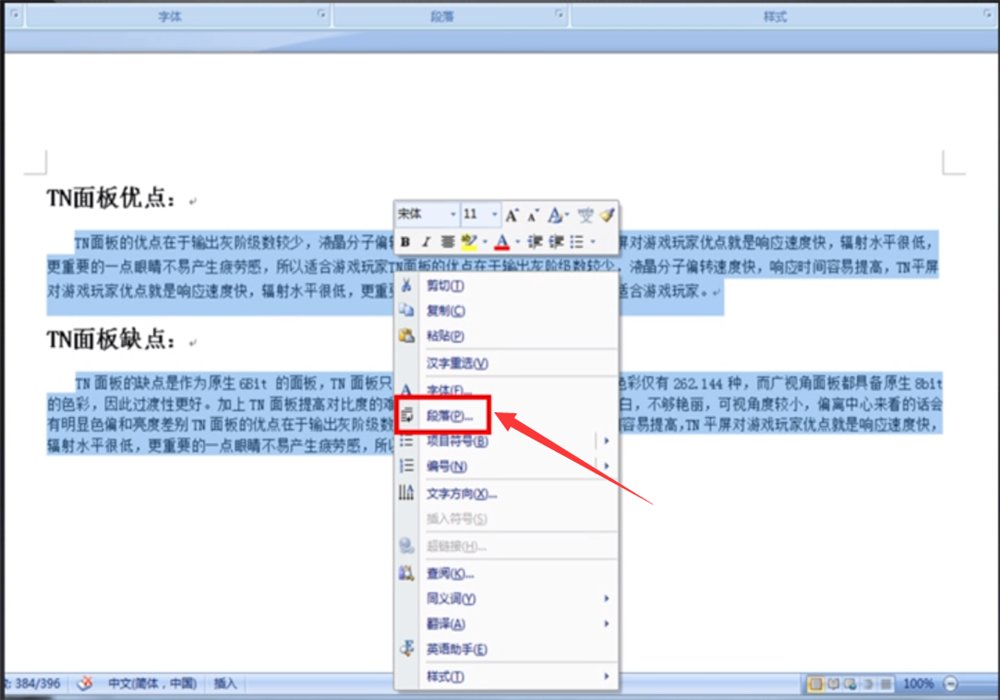Click the 100% zoom level button

921,684
